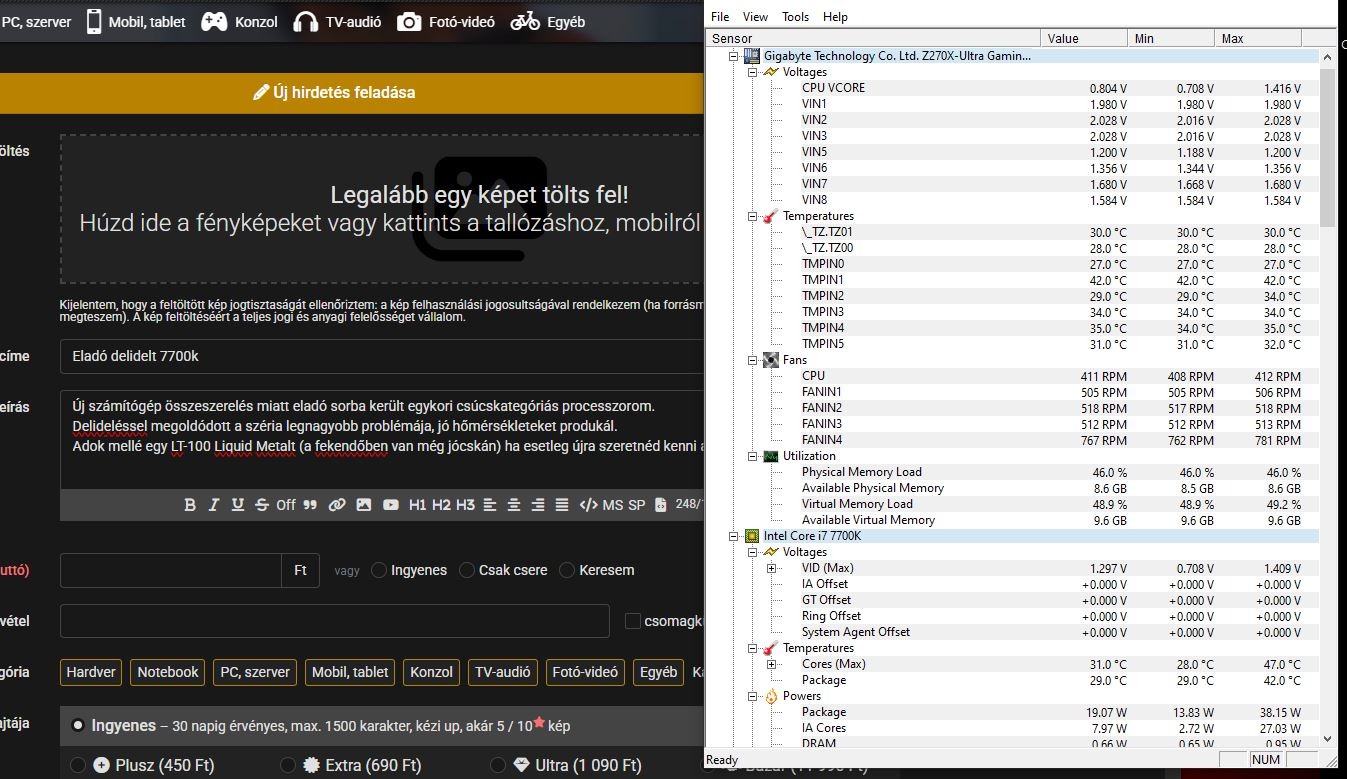The width and height of the screenshot is (1347, 779).
Task: Apply H1 heading format
Action: pos(418,505)
